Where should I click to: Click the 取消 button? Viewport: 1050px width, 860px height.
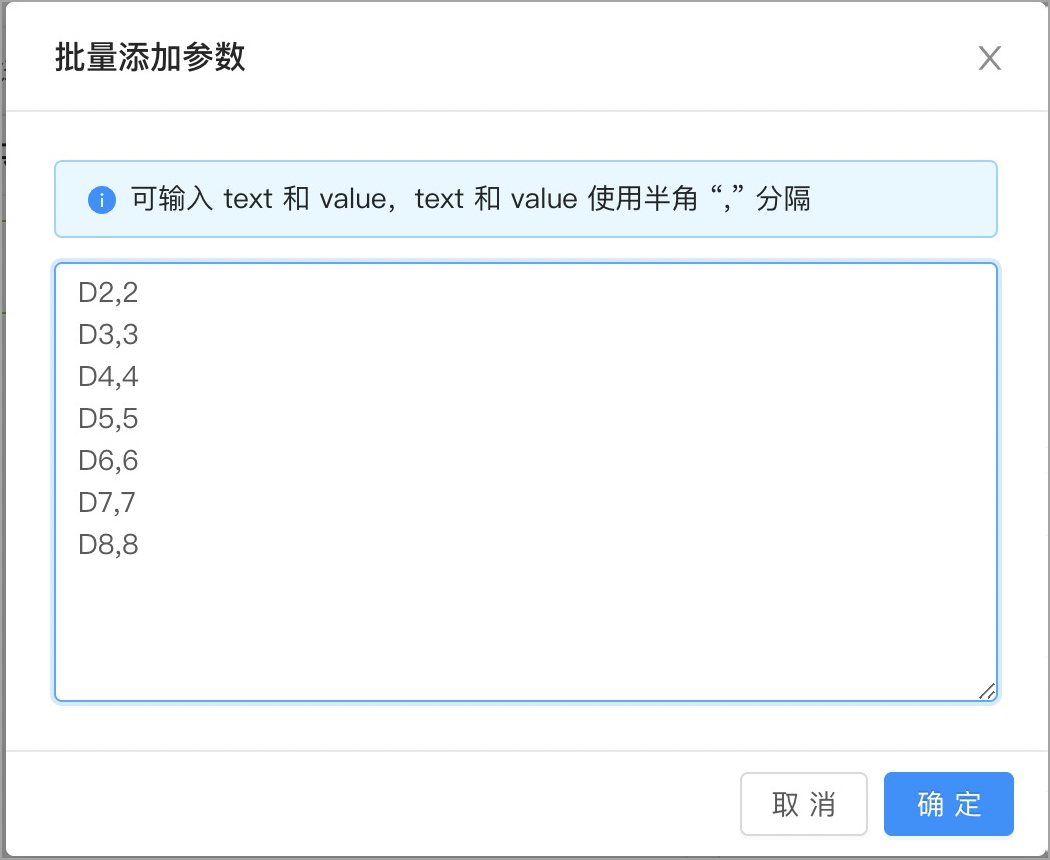[x=804, y=804]
